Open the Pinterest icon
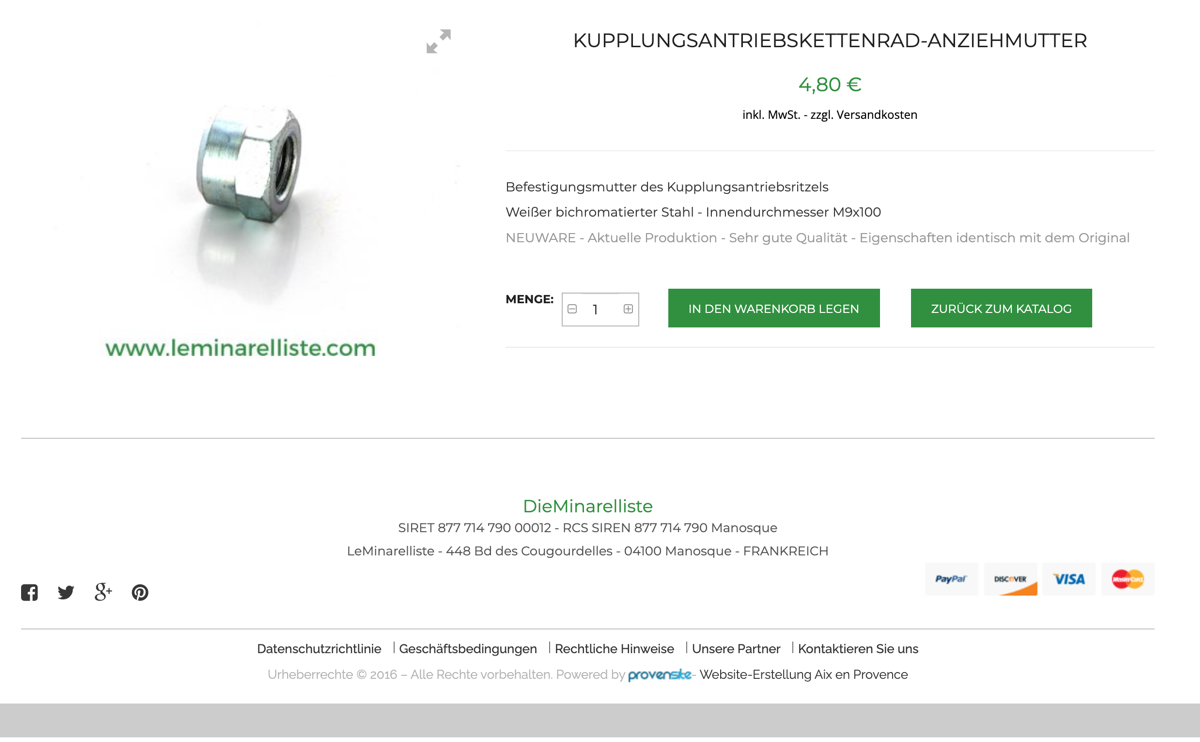 click(140, 592)
